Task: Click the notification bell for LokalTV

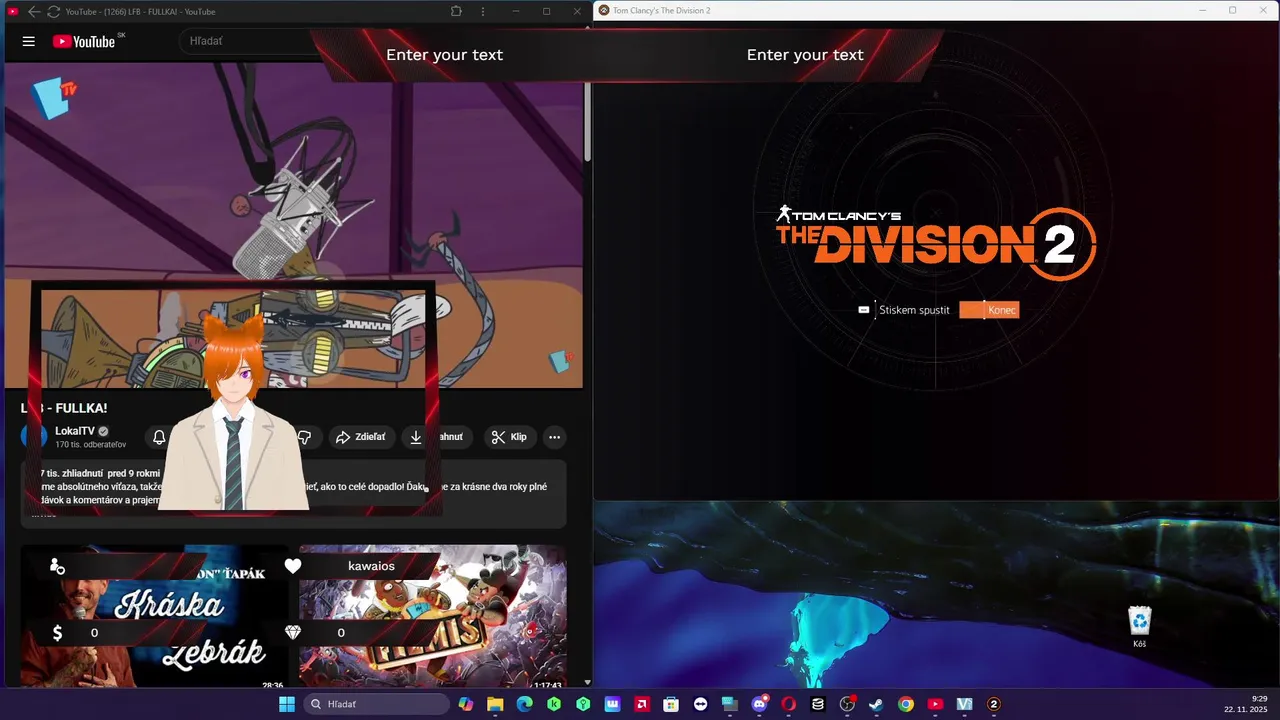Action: [x=159, y=437]
